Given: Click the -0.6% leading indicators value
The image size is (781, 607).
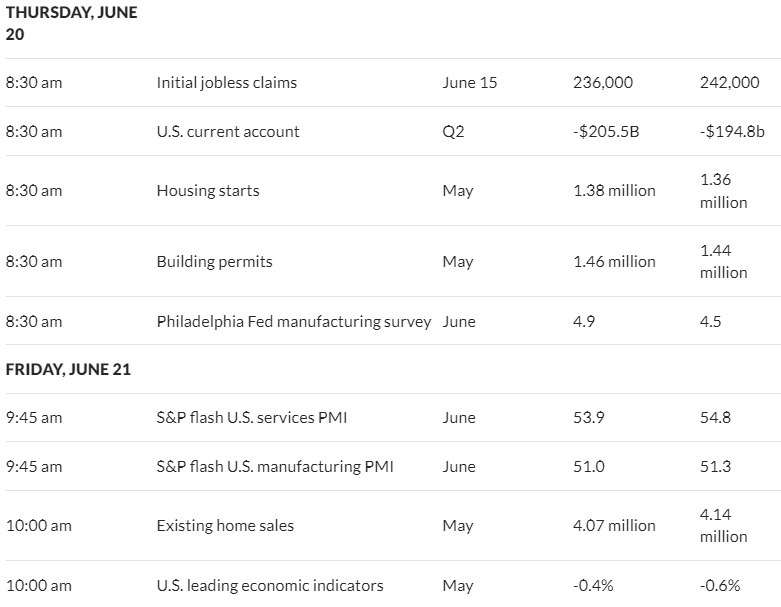Looking at the screenshot, I should [720, 586].
